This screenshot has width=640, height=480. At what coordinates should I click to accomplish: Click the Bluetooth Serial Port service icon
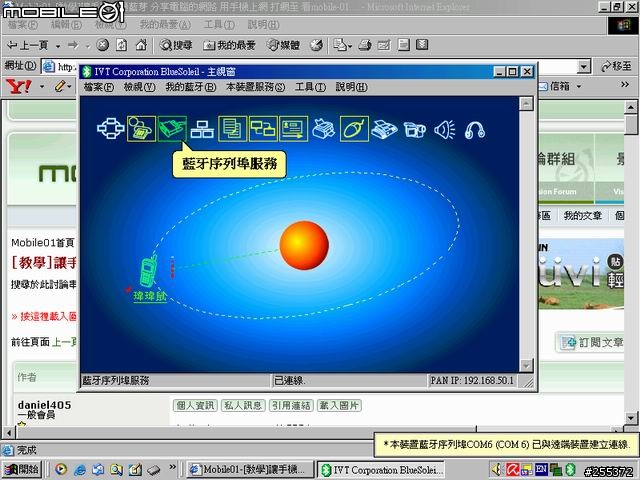coord(172,129)
